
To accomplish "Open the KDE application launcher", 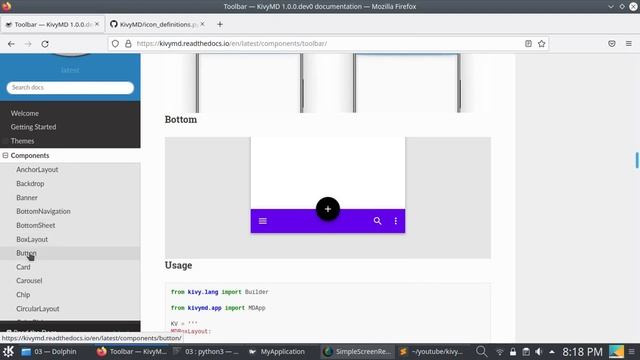I will (8, 351).
